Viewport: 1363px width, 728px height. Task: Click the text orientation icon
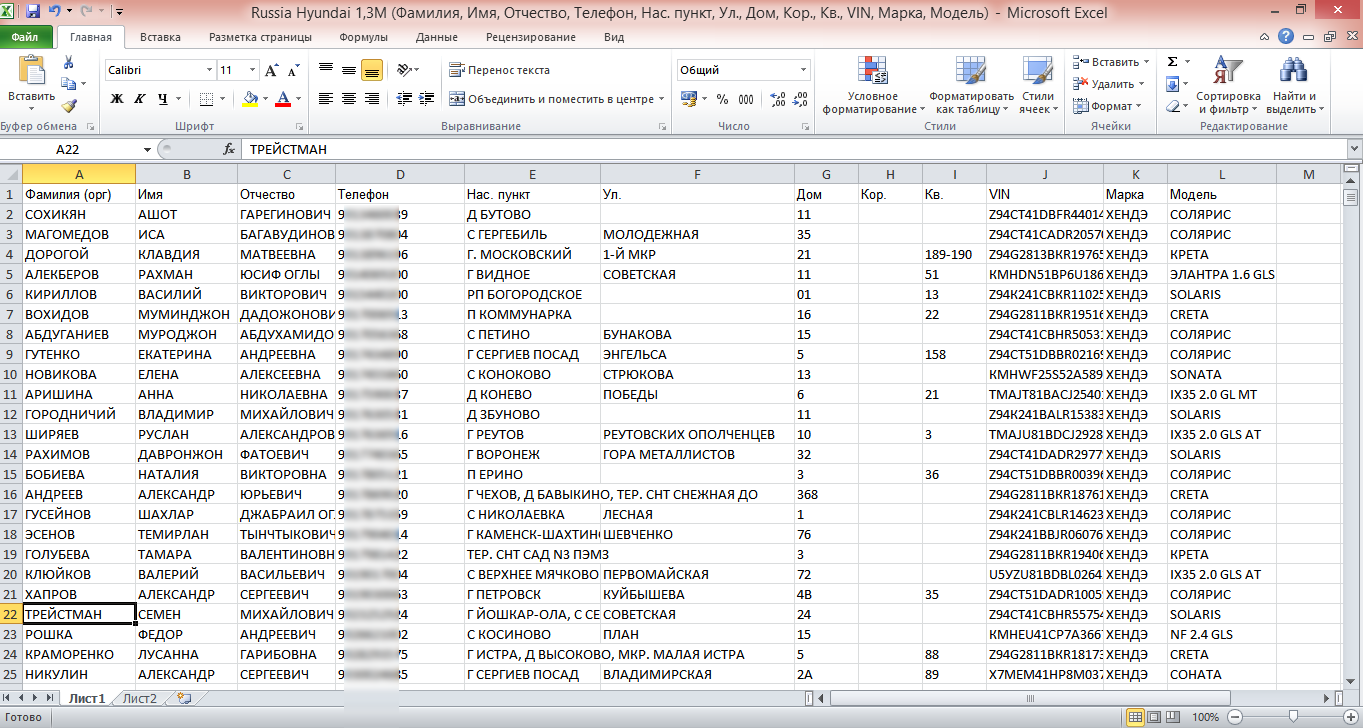click(x=404, y=70)
